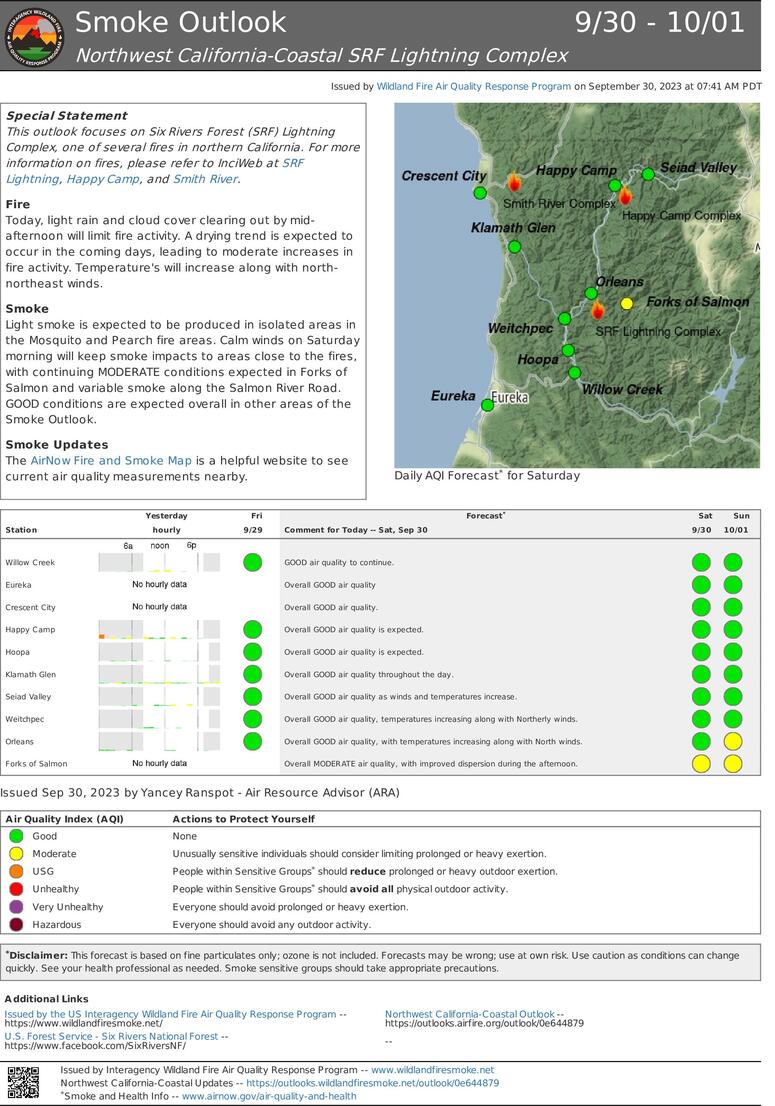Image resolution: width=775 pixels, height=1106 pixels.
Task: Click Willow Creek's hourly data chart
Action: [x=159, y=562]
